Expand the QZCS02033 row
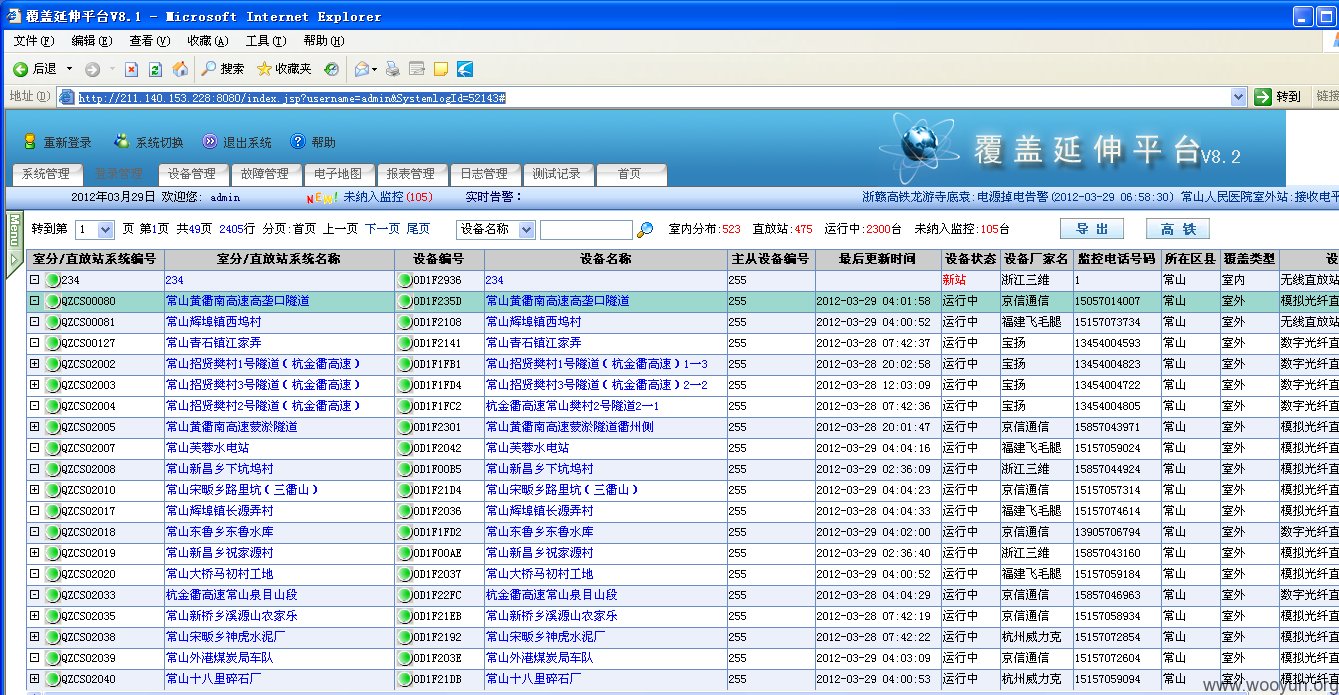The image size is (1339, 695). click(35, 595)
